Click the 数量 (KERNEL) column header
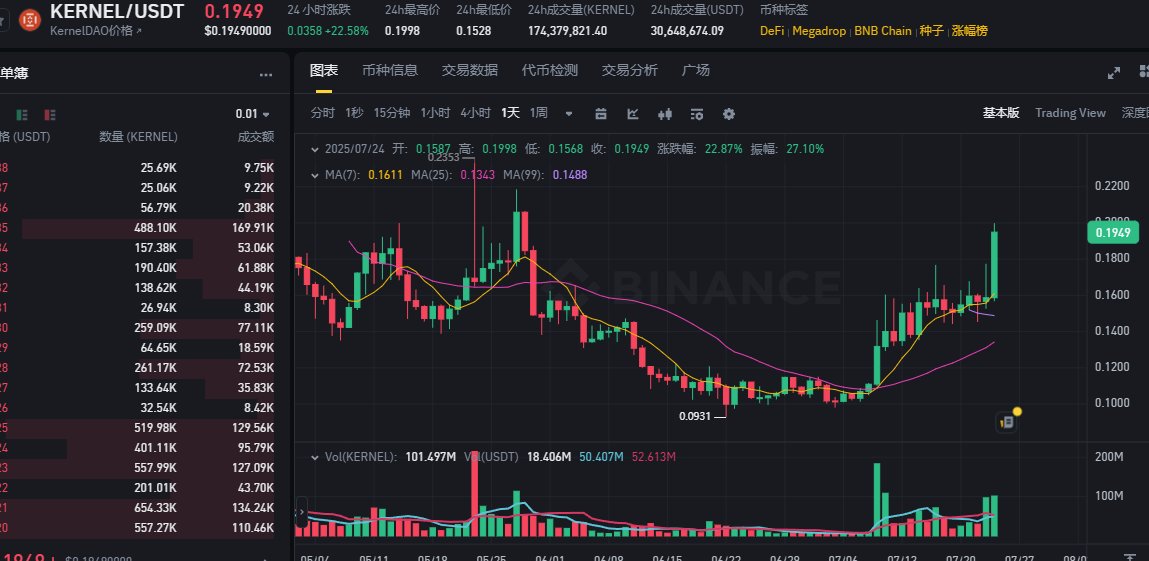The height and width of the screenshot is (561, 1149). (138, 137)
